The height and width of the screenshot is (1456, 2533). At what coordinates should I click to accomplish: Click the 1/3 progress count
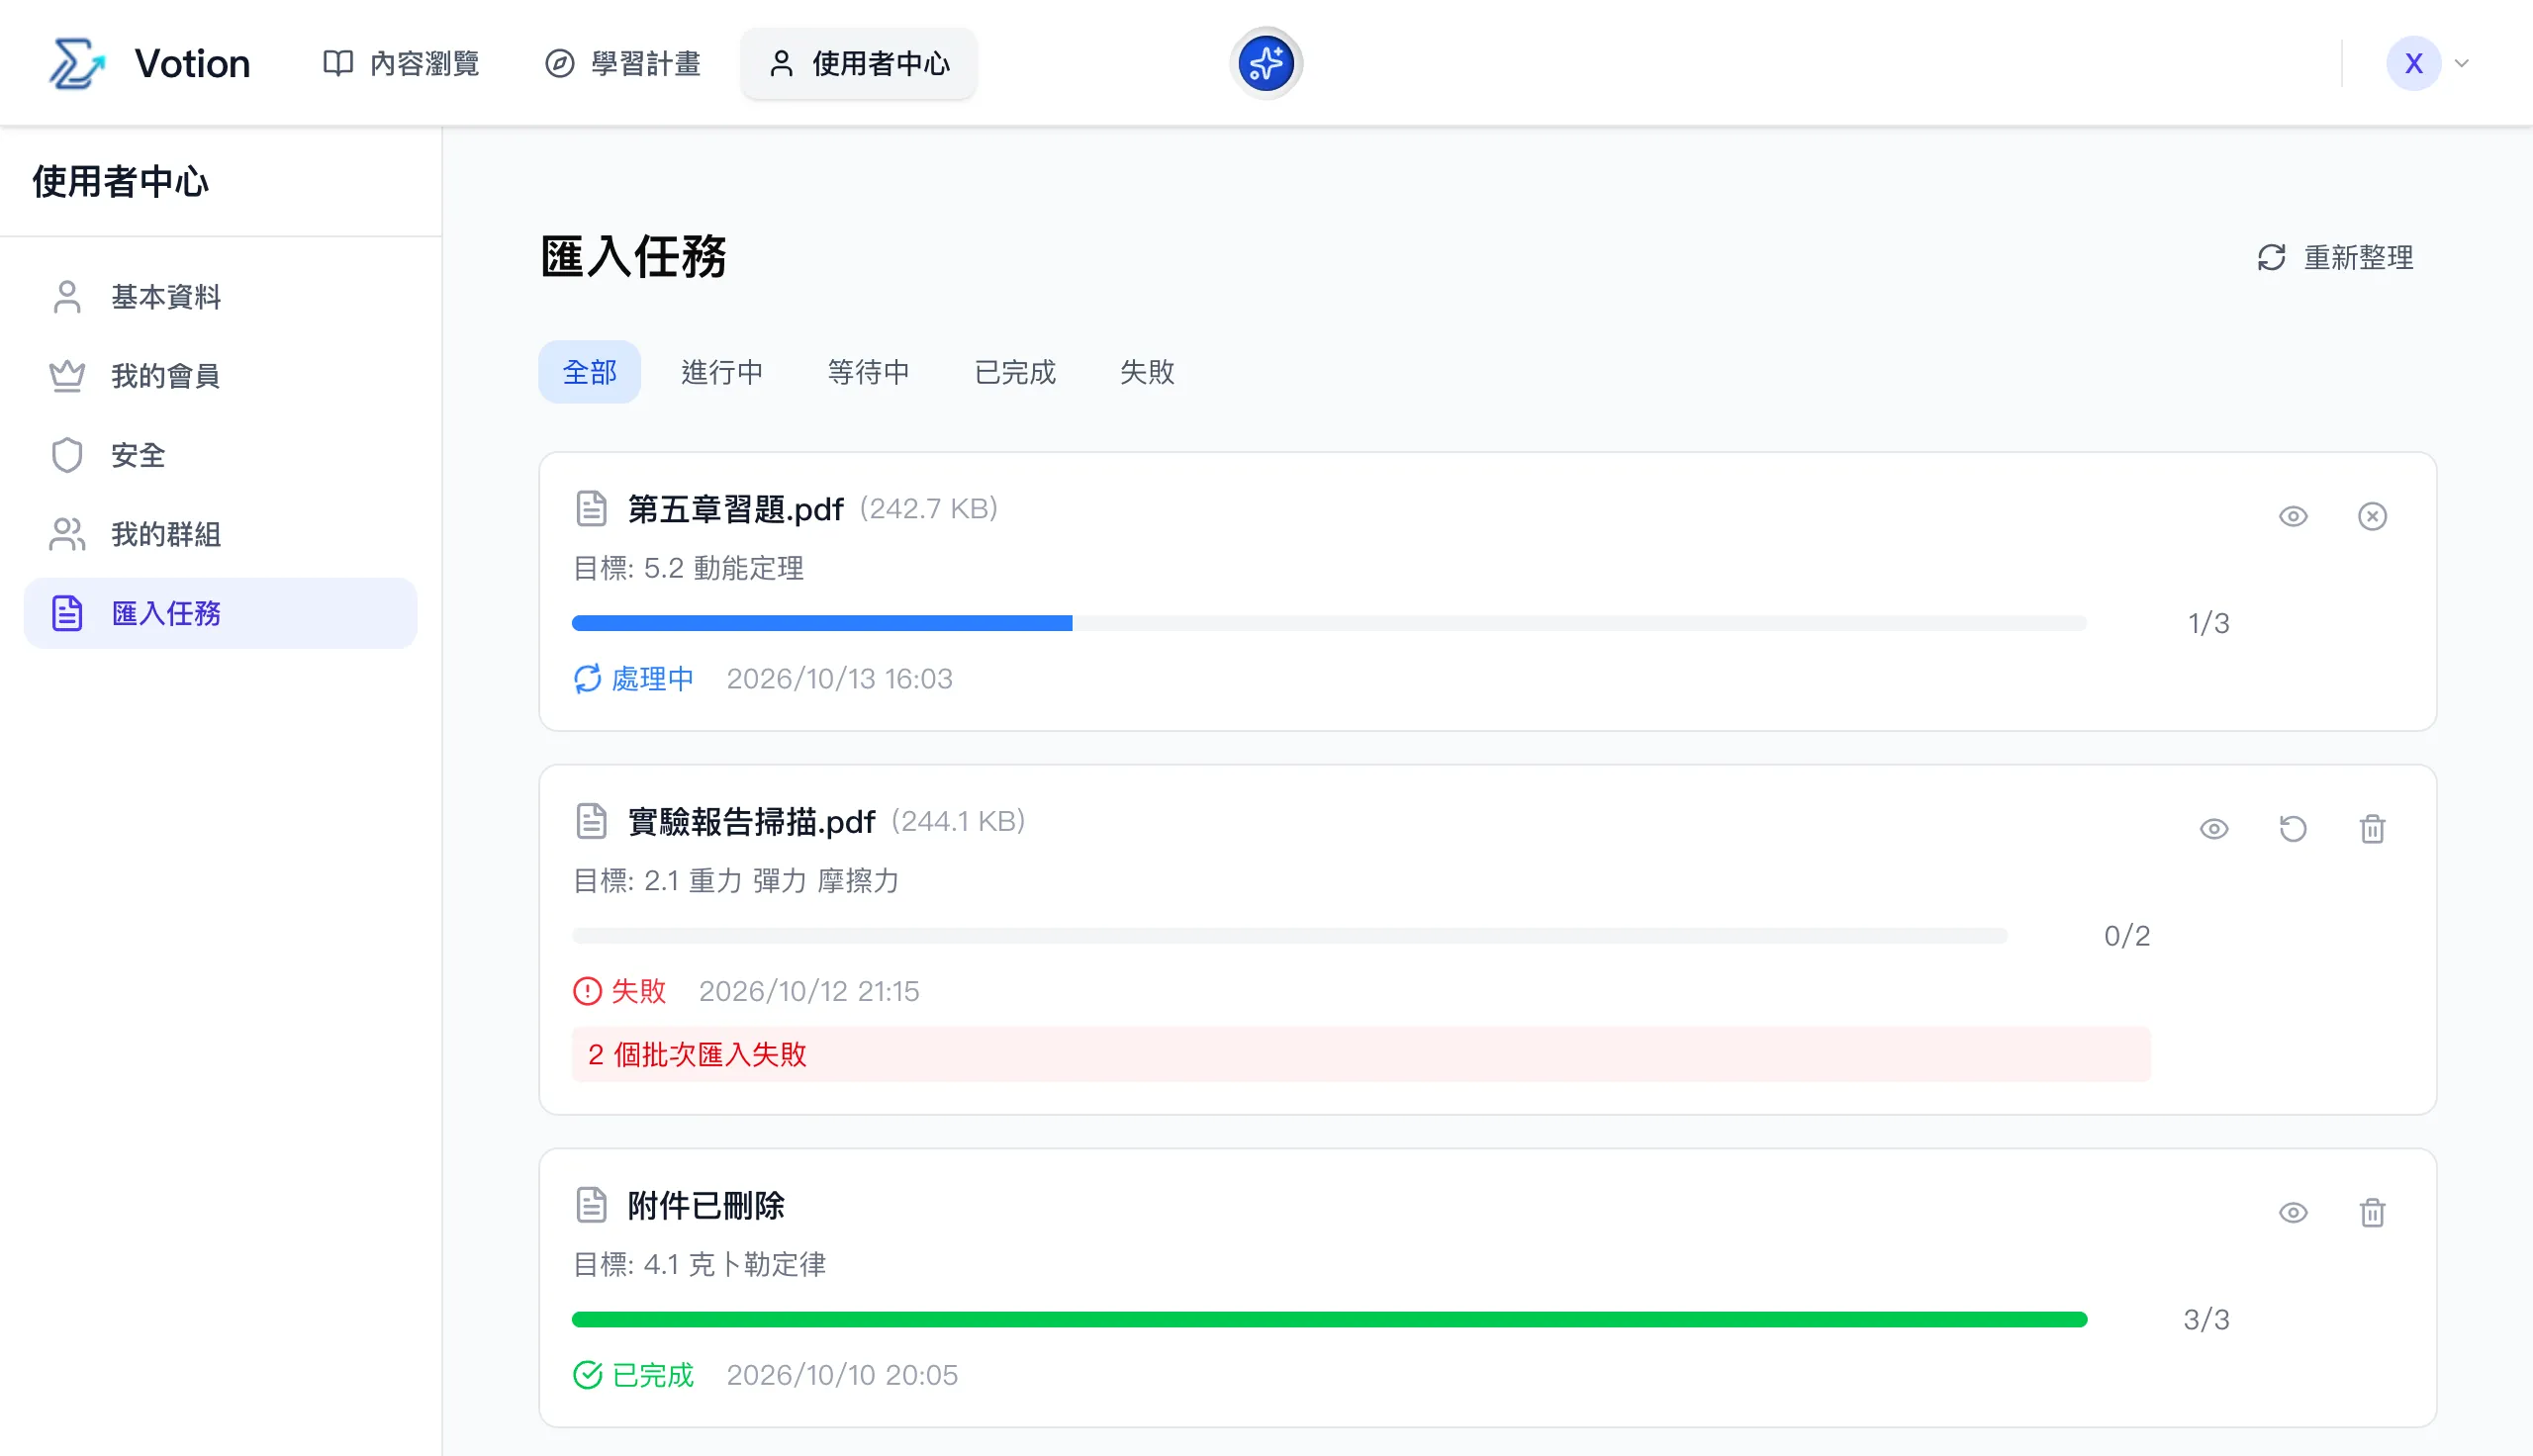[x=2208, y=623]
